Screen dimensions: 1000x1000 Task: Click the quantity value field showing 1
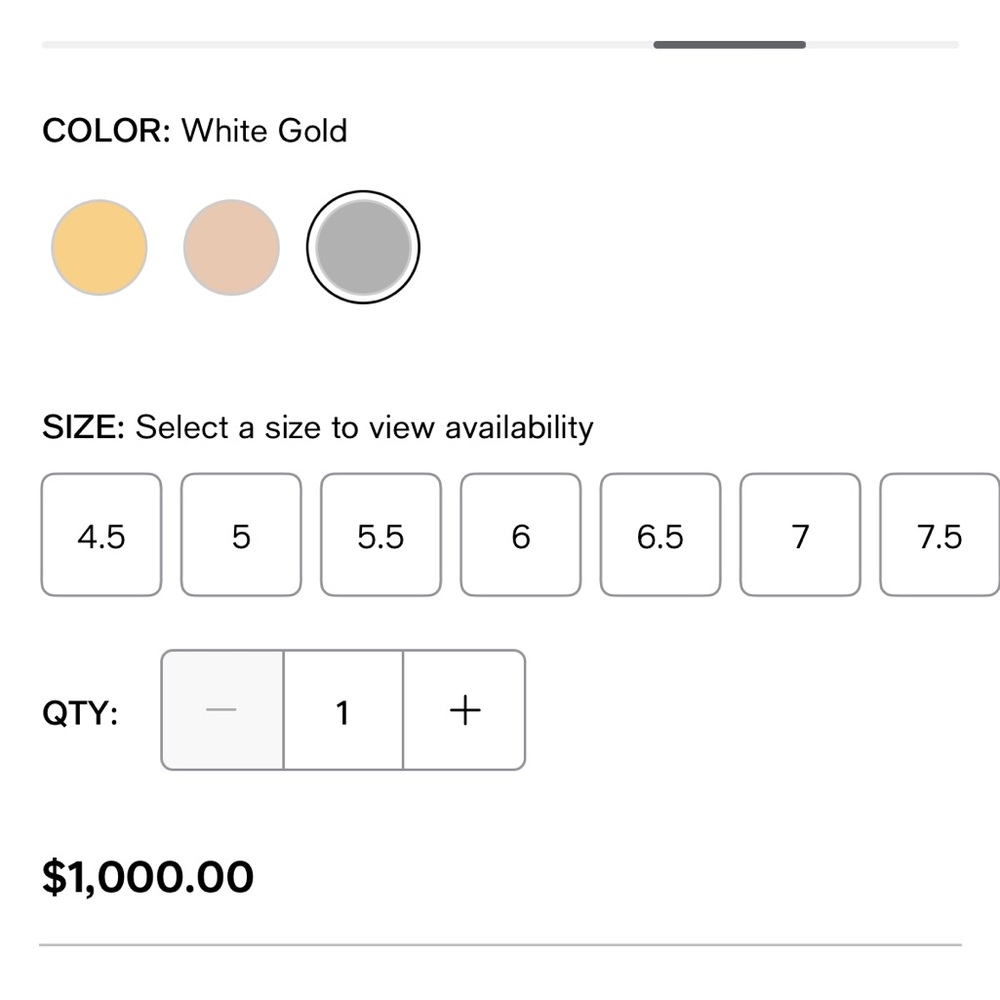pos(343,711)
